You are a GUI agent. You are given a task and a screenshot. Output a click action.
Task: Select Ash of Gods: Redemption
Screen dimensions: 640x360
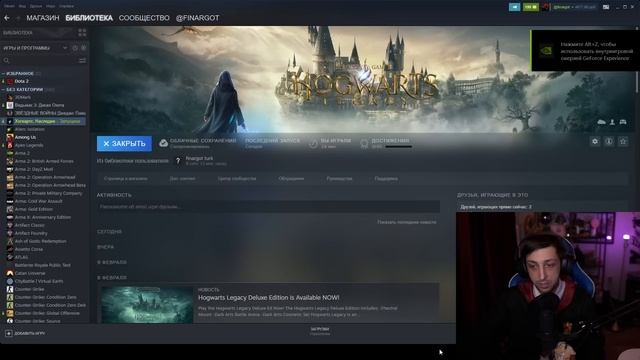[x=40, y=241]
